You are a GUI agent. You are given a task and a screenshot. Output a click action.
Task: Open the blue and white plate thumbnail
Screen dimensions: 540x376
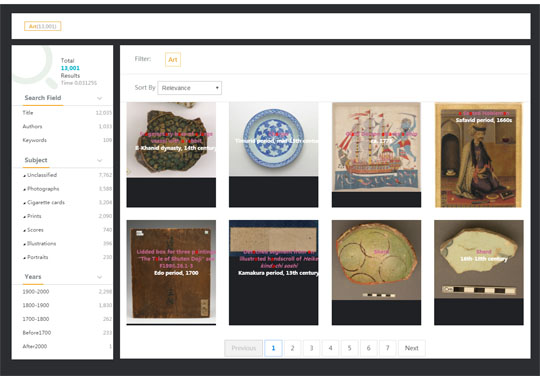click(x=273, y=155)
